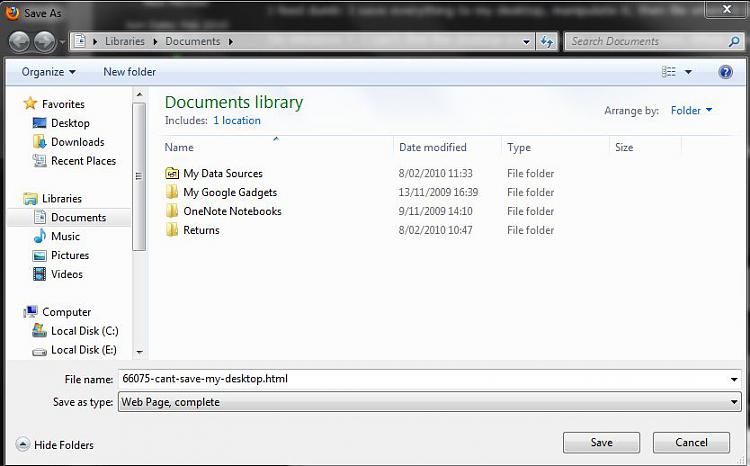The width and height of the screenshot is (750, 466).
Task: Click the Back navigation arrow
Action: pyautogui.click(x=20, y=42)
